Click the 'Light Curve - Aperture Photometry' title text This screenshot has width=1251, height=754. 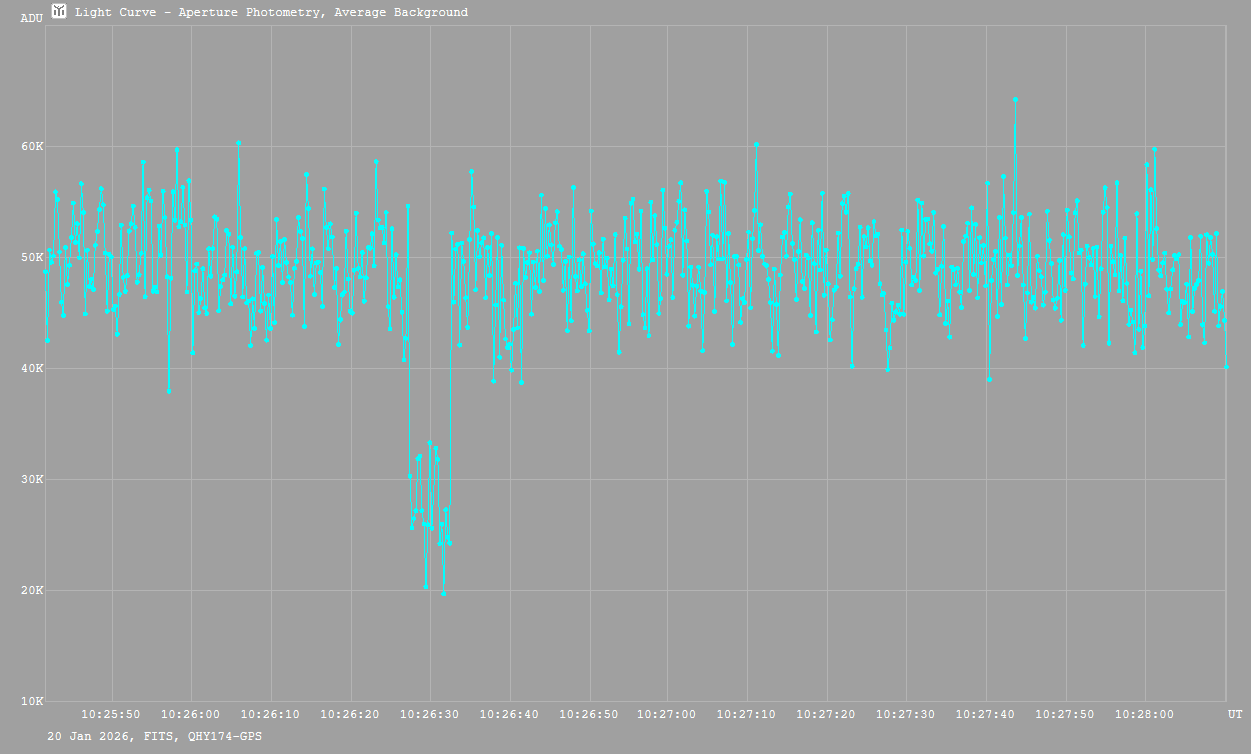coord(271,12)
